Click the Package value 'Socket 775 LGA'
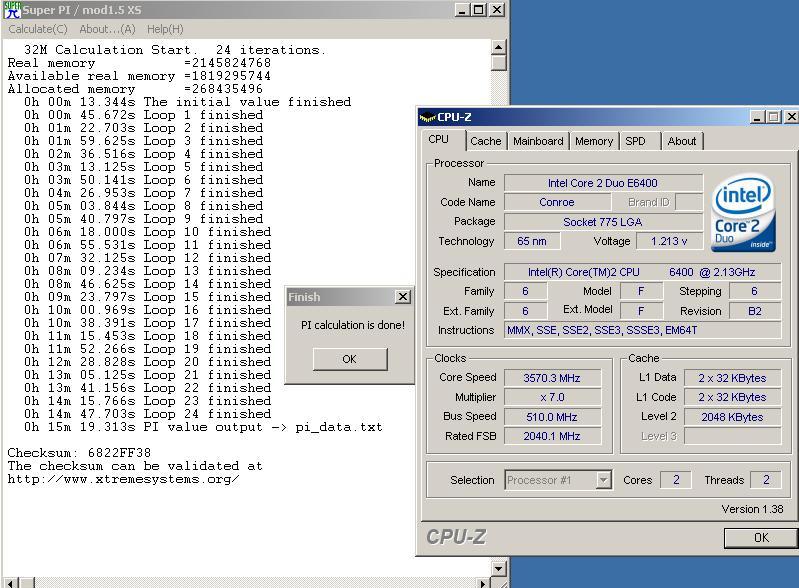The image size is (799, 588). click(603, 222)
